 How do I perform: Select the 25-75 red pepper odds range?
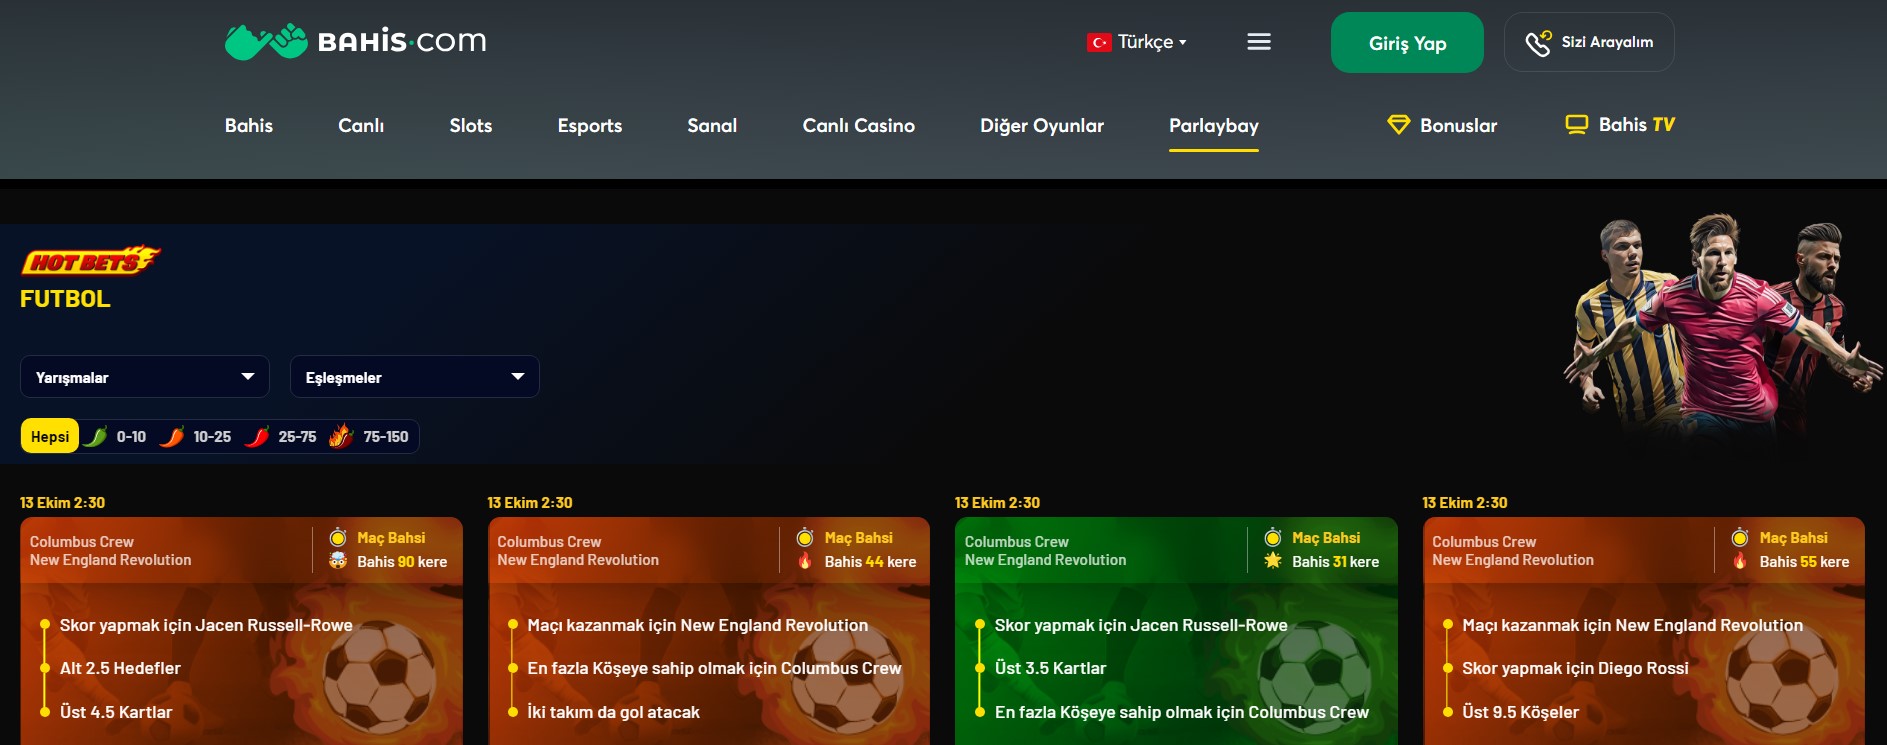point(283,437)
